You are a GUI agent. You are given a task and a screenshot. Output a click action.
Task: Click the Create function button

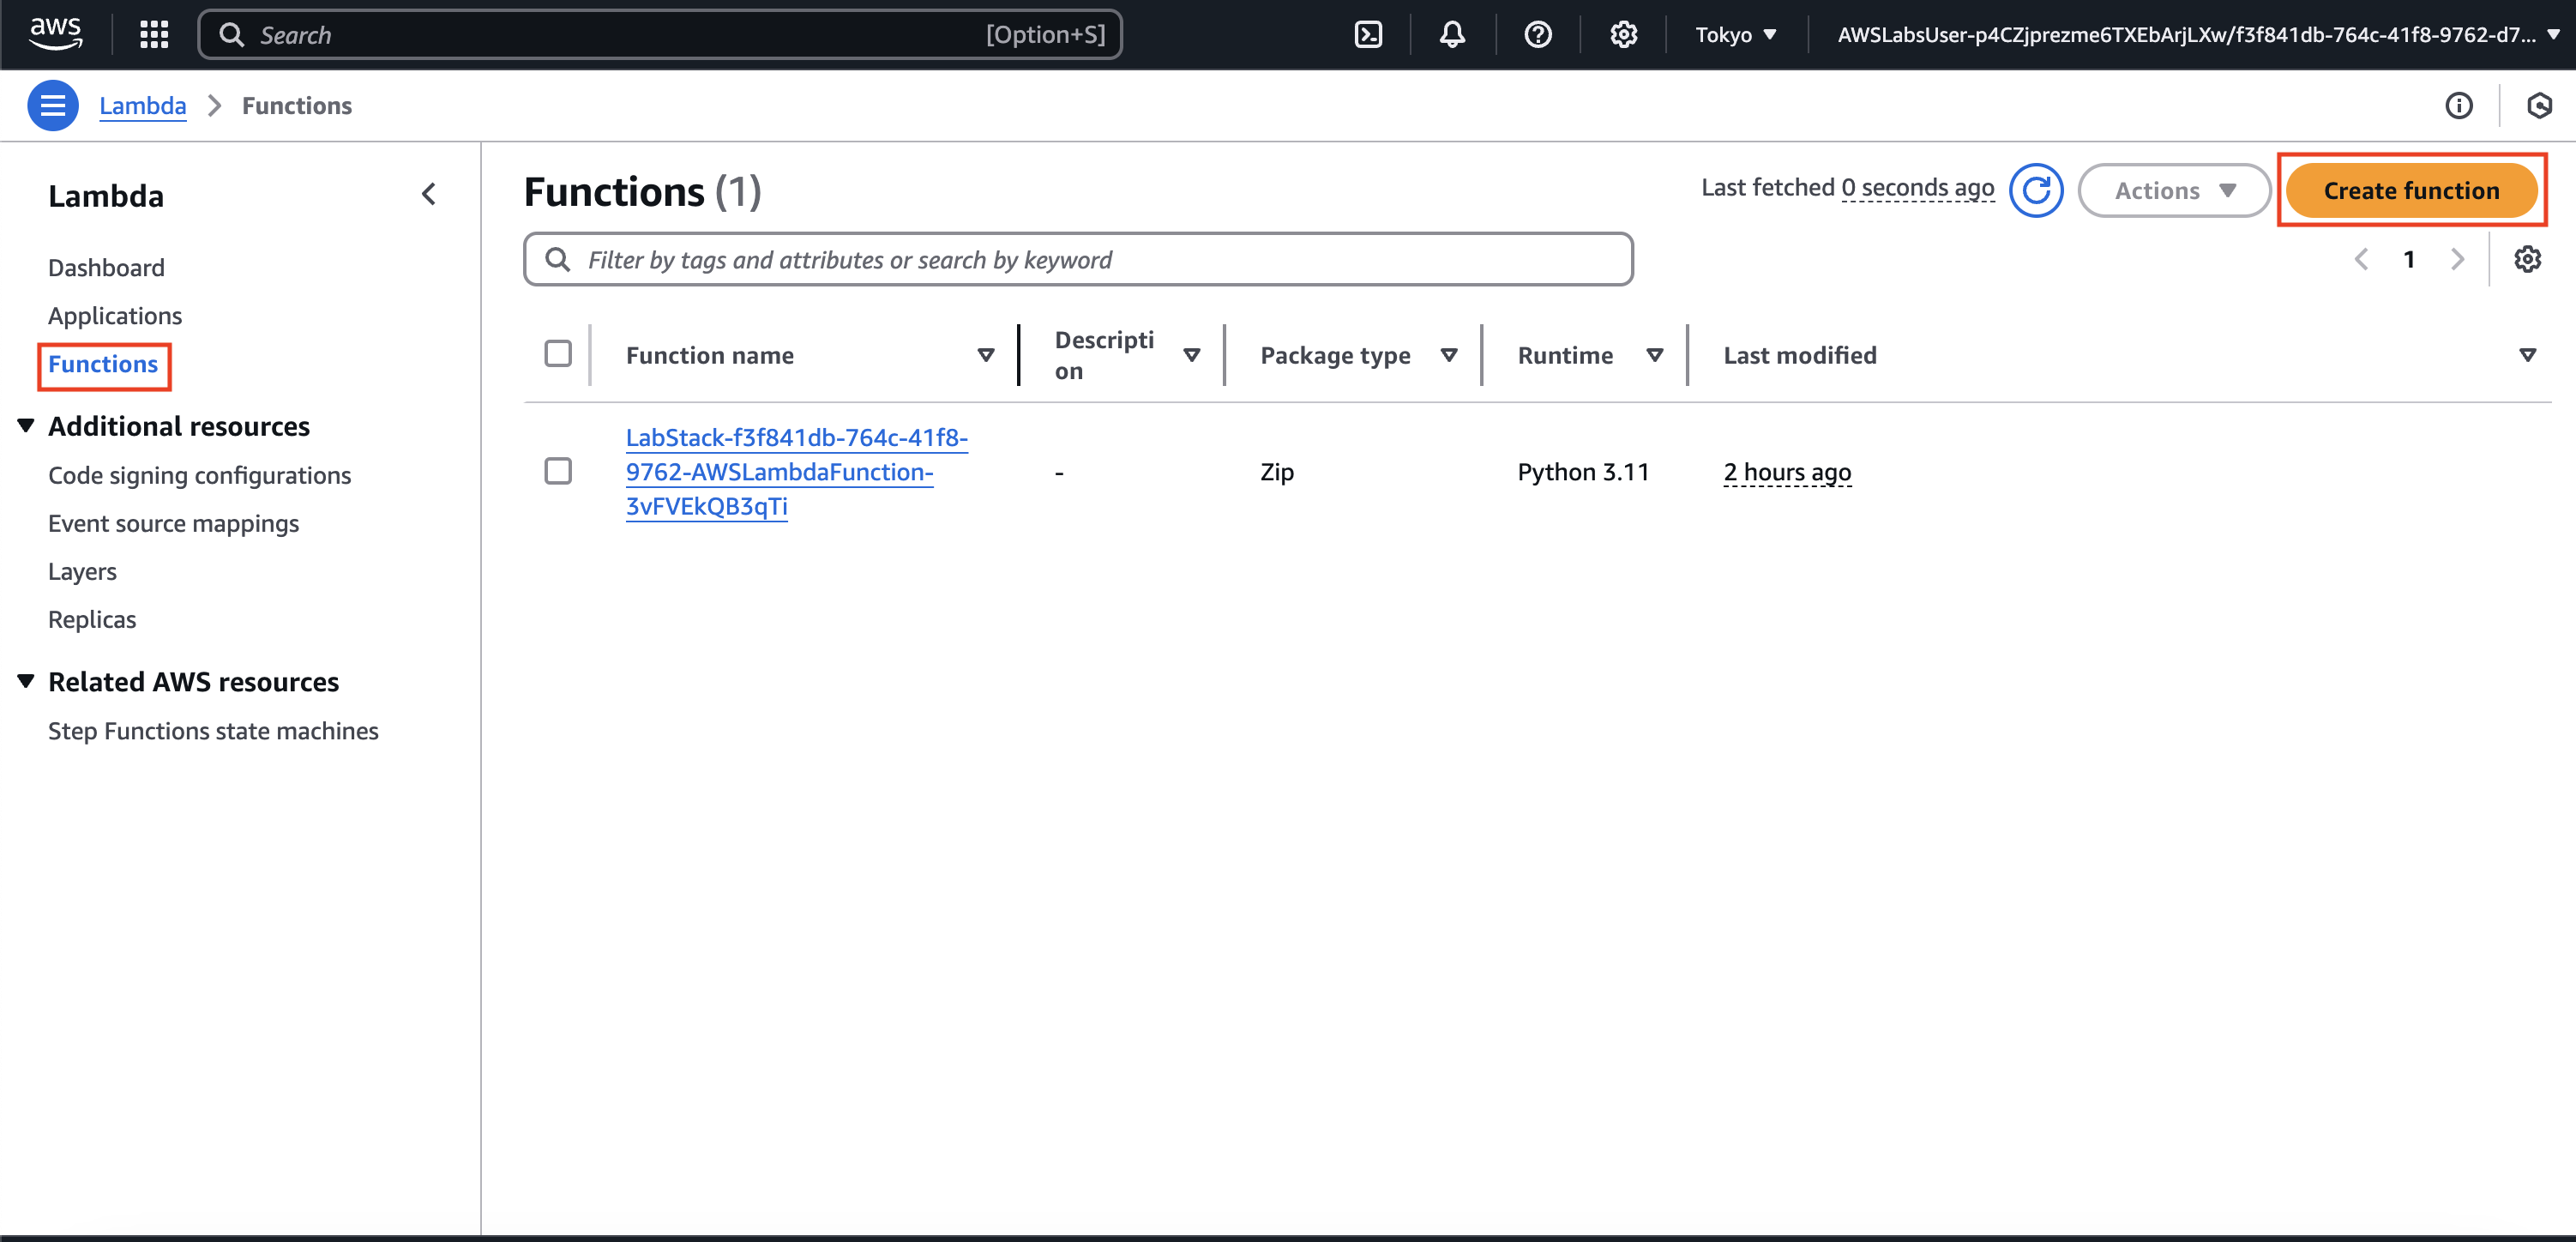[x=2410, y=190]
